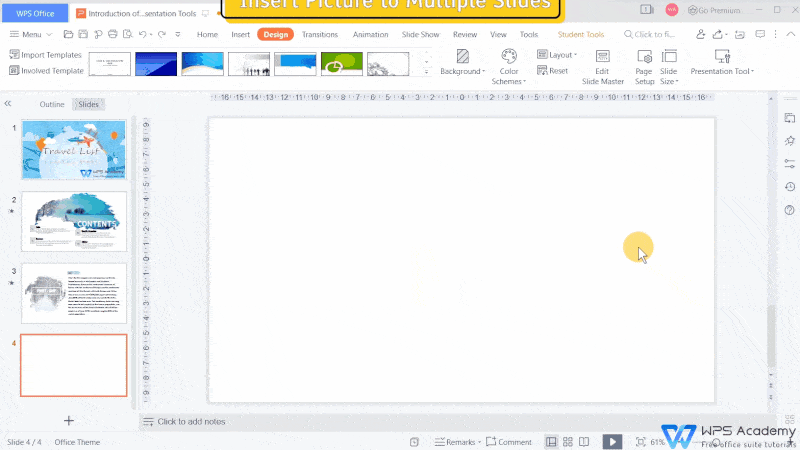Switch to Slide Sorter view
Screen dimensions: 800x450
pyautogui.click(x=568, y=441)
